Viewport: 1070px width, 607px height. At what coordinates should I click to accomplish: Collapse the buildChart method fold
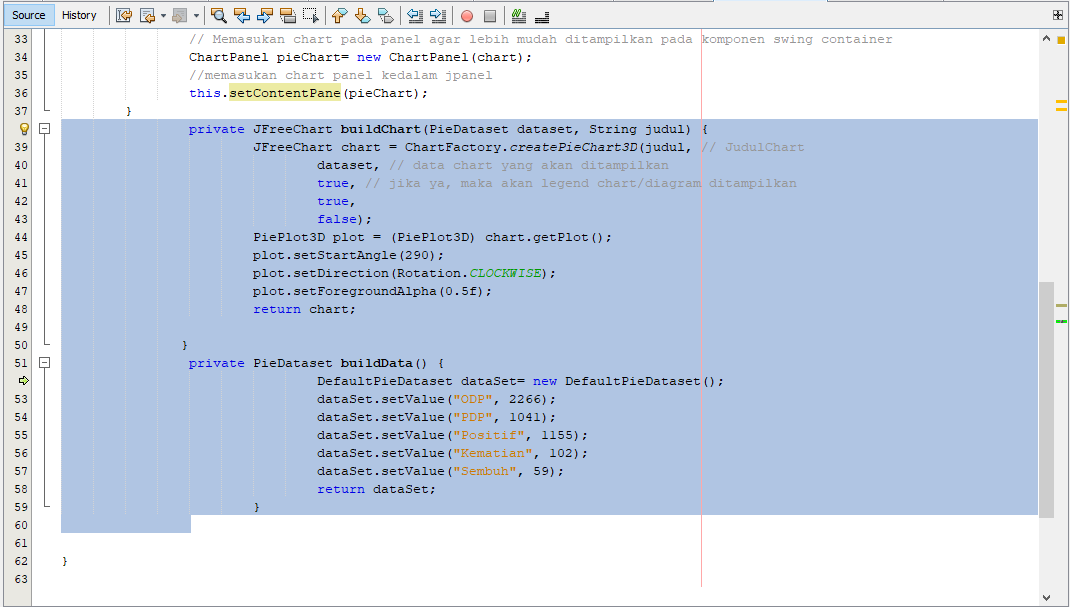click(x=44, y=128)
